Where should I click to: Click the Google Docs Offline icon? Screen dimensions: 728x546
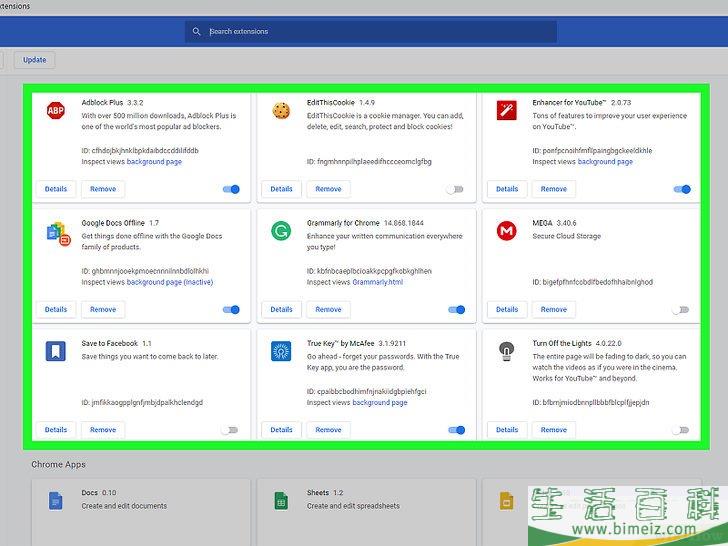[58, 234]
